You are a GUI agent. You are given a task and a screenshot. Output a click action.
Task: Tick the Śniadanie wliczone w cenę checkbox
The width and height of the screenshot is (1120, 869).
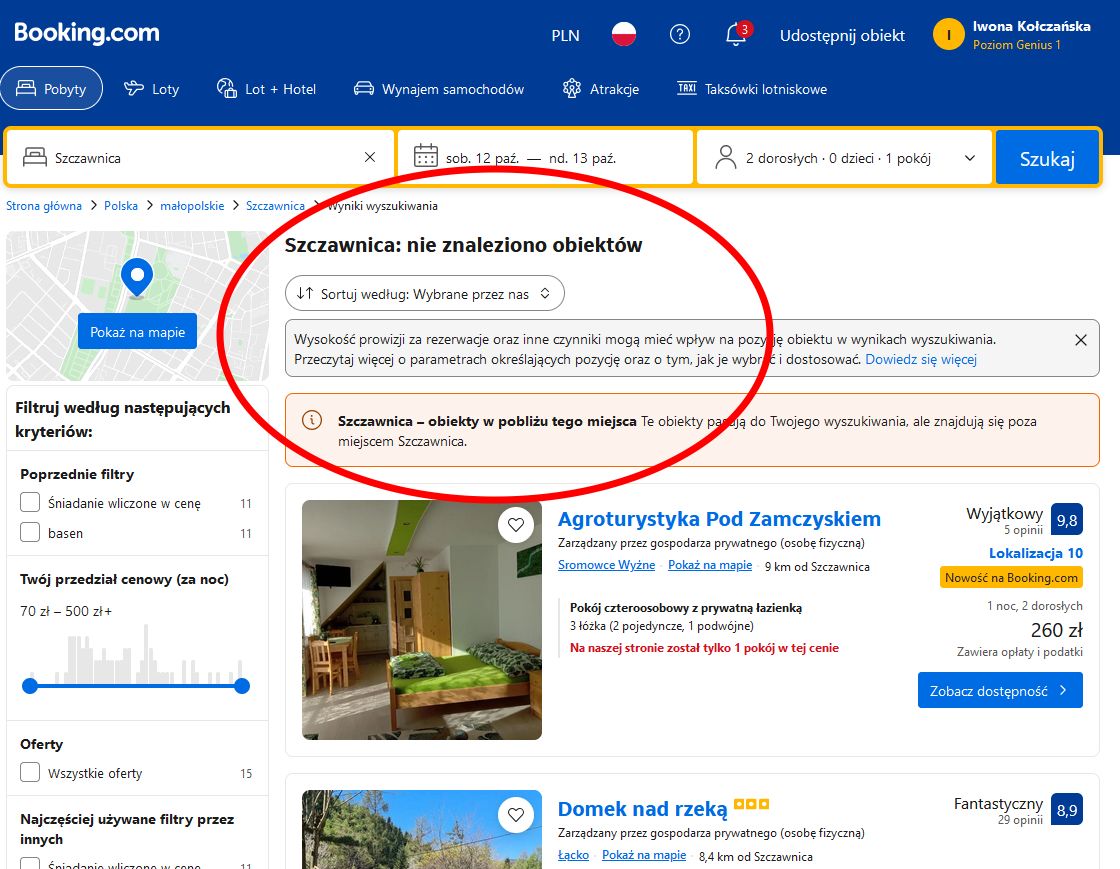[x=30, y=502]
